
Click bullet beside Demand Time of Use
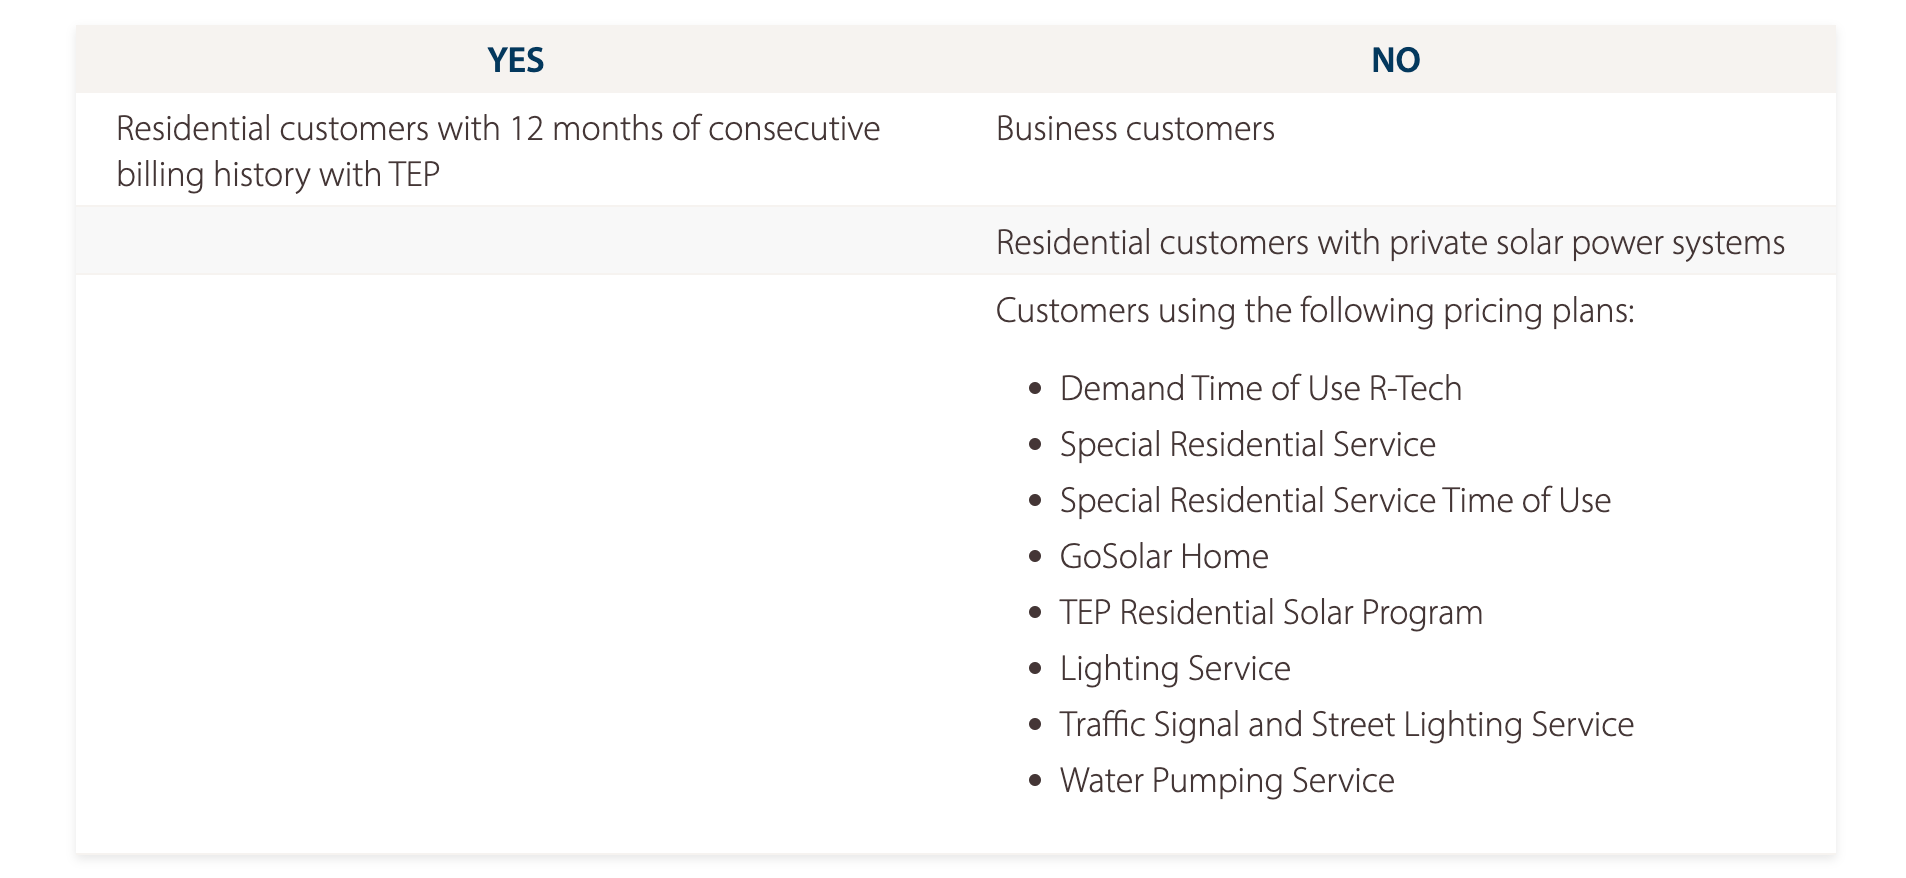1035,388
